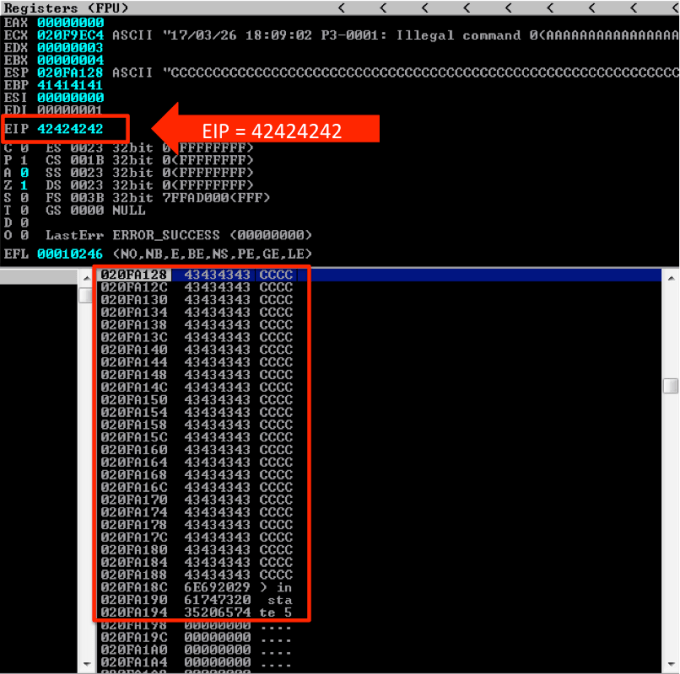Viewport: 680px width, 674px height.
Task: Select the highlighted stack row 020FA128
Action: 200,274
